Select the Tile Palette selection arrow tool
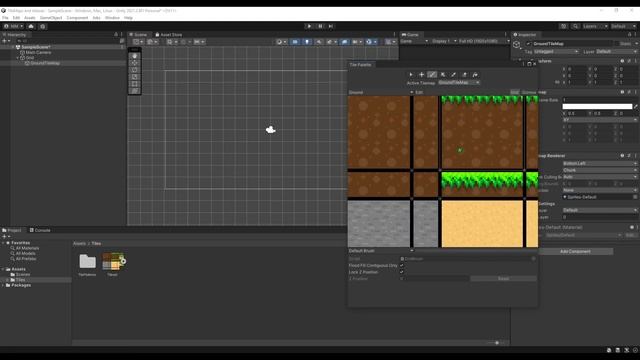Viewport: 640px width, 360px height. (411, 75)
